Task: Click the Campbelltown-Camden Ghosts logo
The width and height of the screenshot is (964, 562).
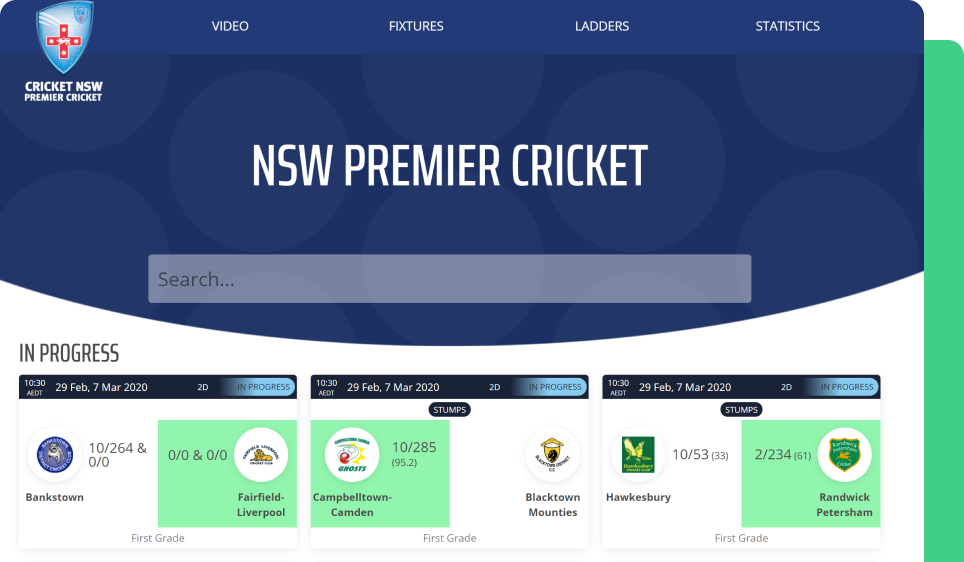Action: [x=352, y=455]
